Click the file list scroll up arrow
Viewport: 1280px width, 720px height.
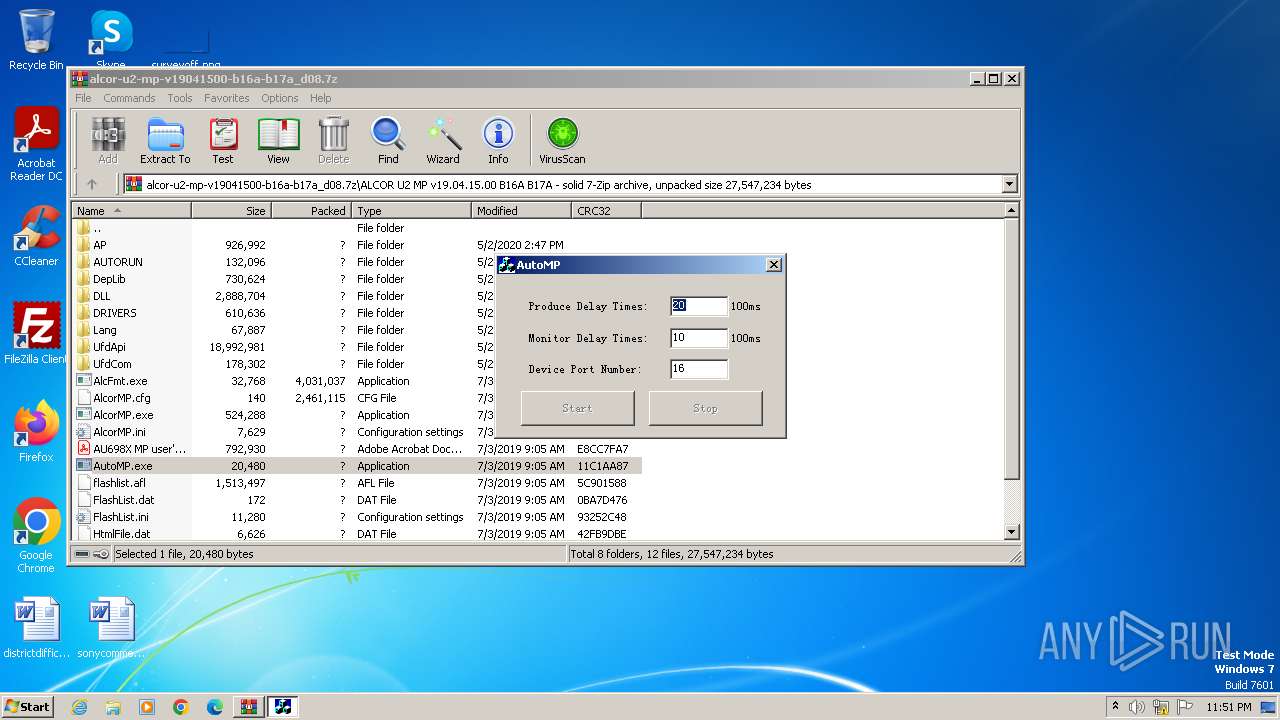click(x=1011, y=211)
